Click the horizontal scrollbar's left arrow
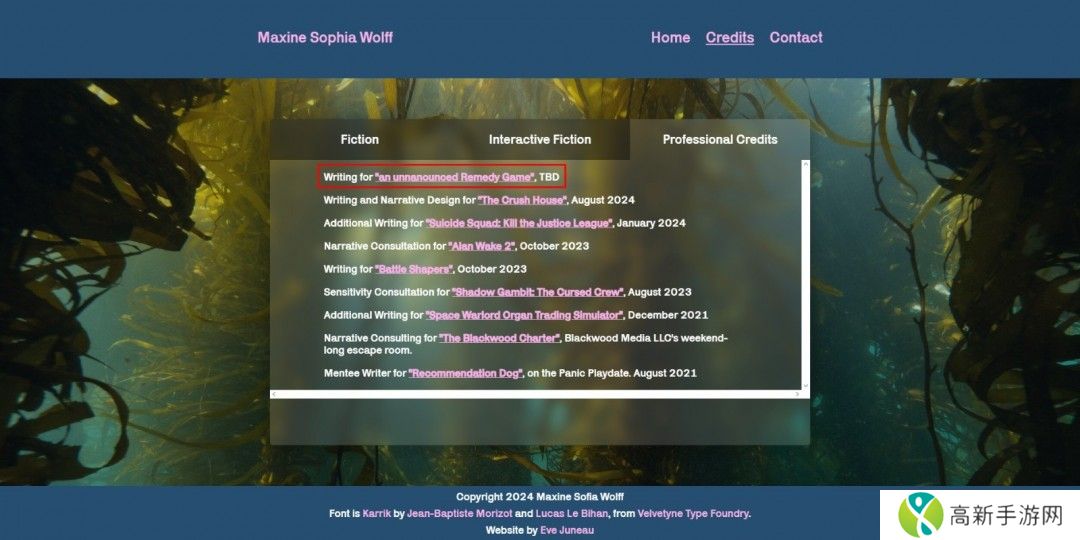 (x=275, y=394)
